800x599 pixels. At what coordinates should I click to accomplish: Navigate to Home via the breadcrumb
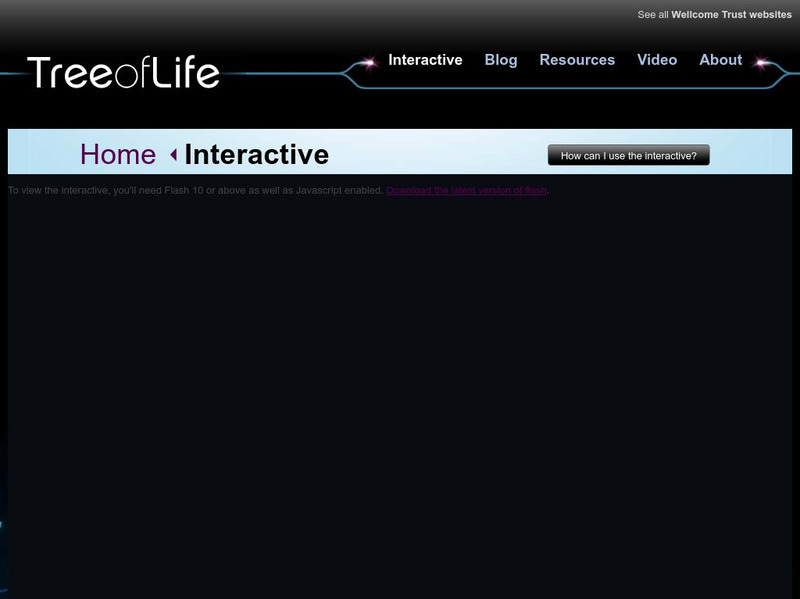(119, 155)
